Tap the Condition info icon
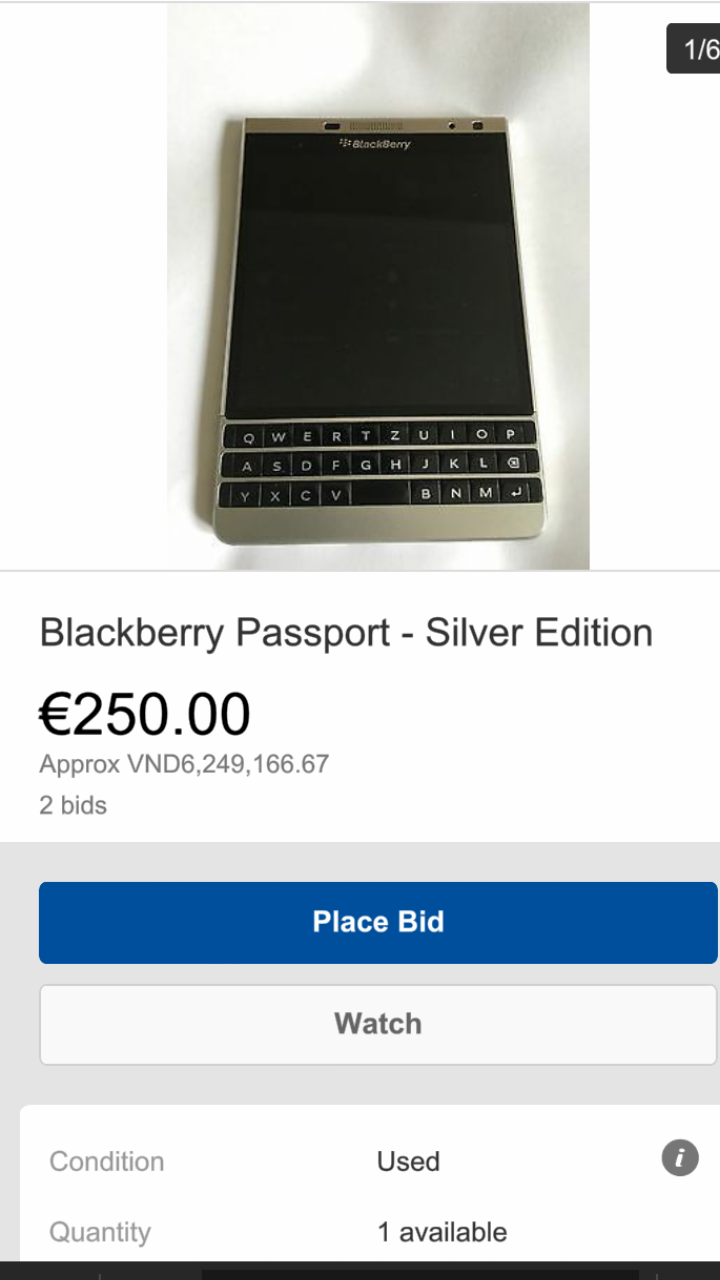Image resolution: width=720 pixels, height=1280 pixels. coord(680,1158)
